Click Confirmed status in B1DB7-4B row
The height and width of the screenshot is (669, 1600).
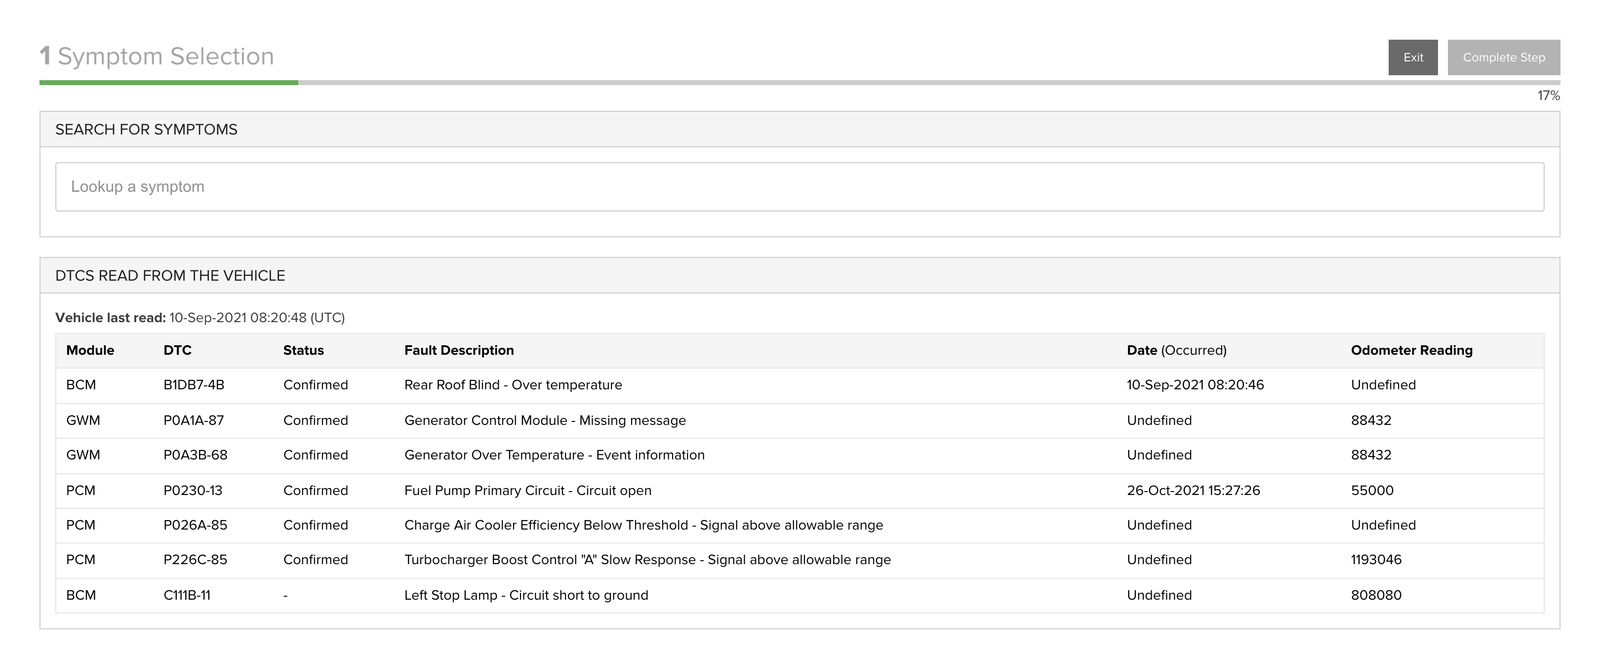coord(316,385)
